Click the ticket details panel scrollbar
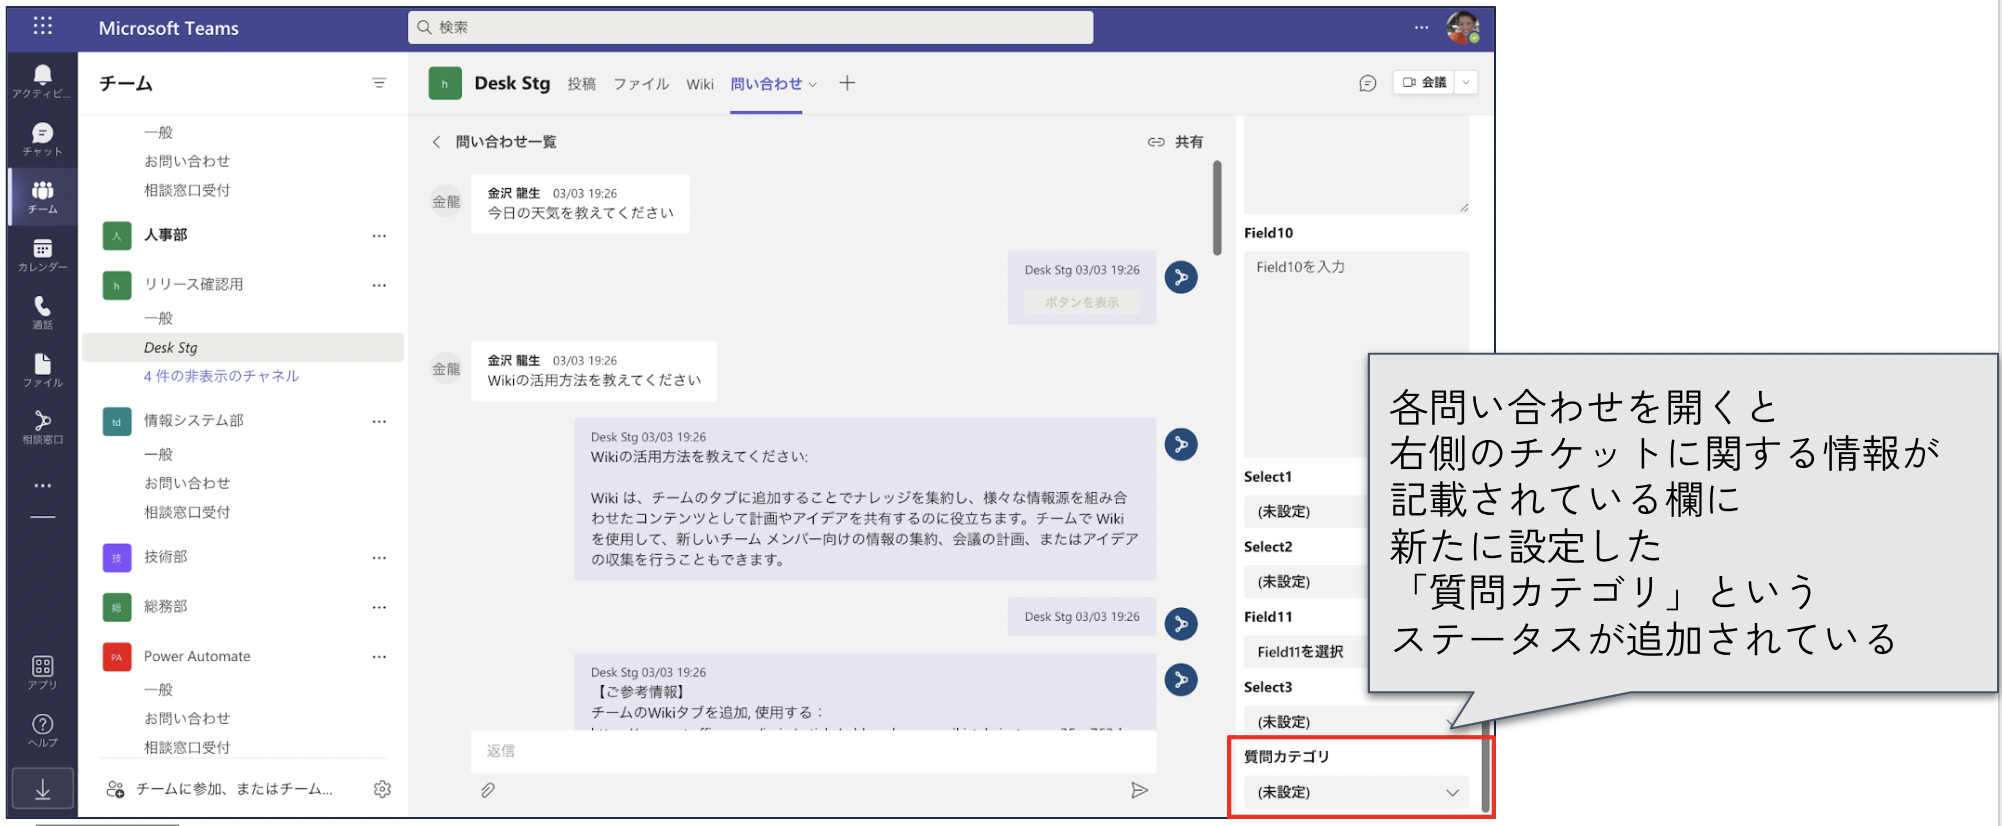Viewport: 2002px width, 826px height. click(x=1485, y=765)
